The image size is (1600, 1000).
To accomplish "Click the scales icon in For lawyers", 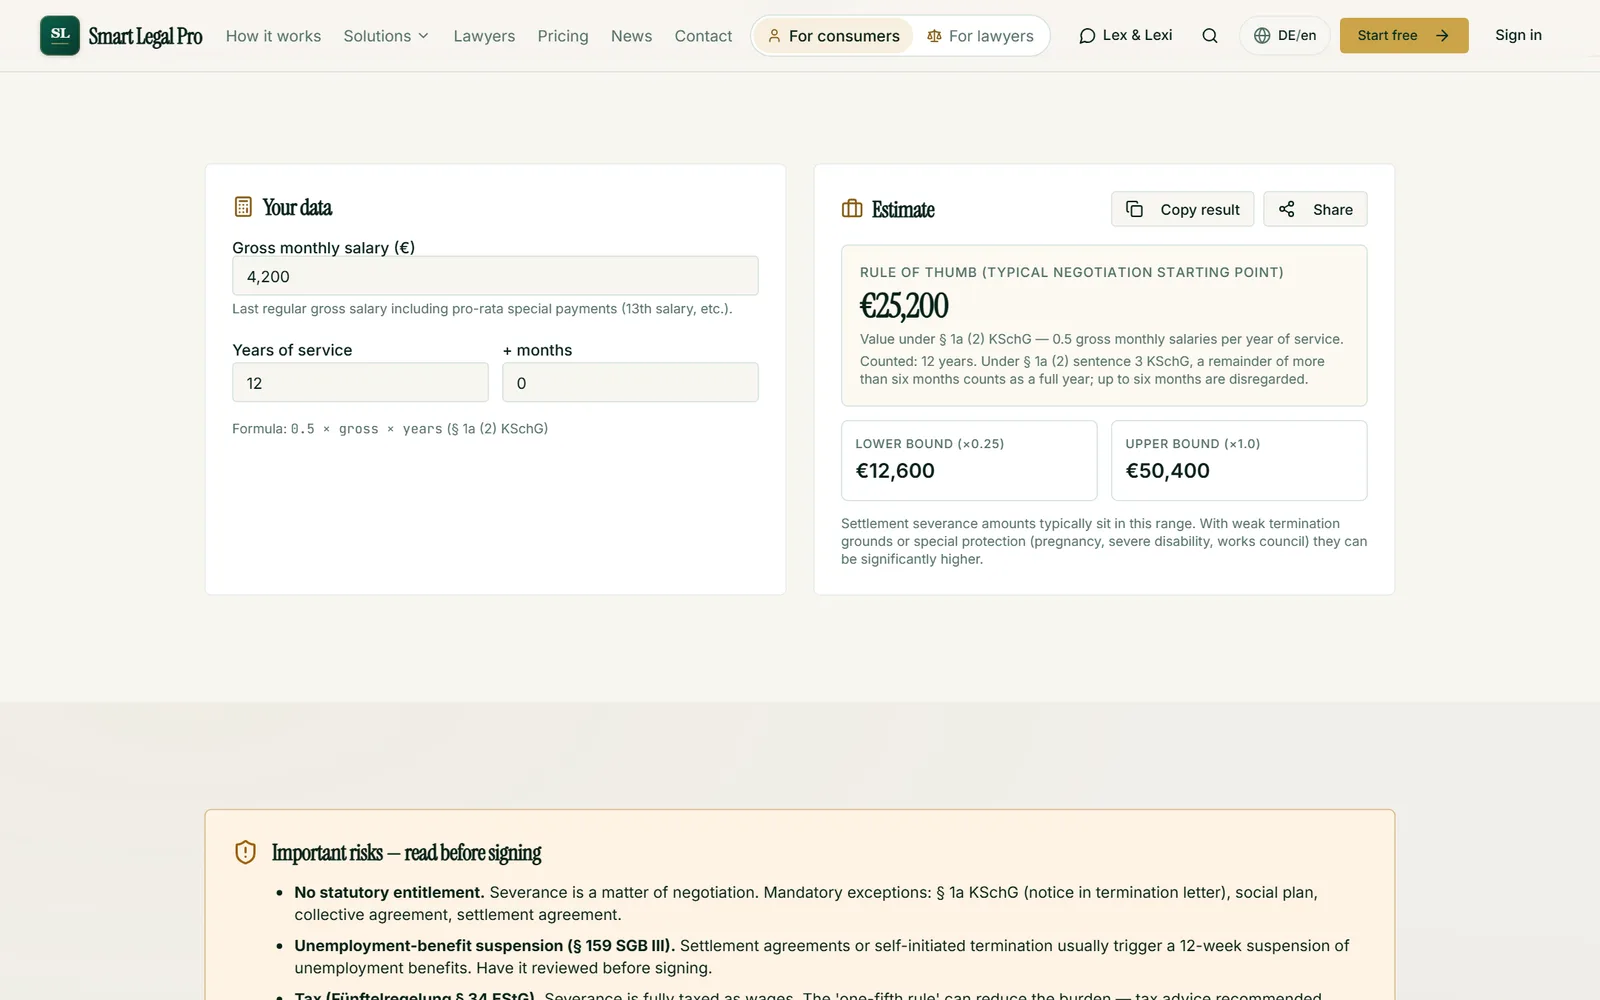I will pos(934,36).
